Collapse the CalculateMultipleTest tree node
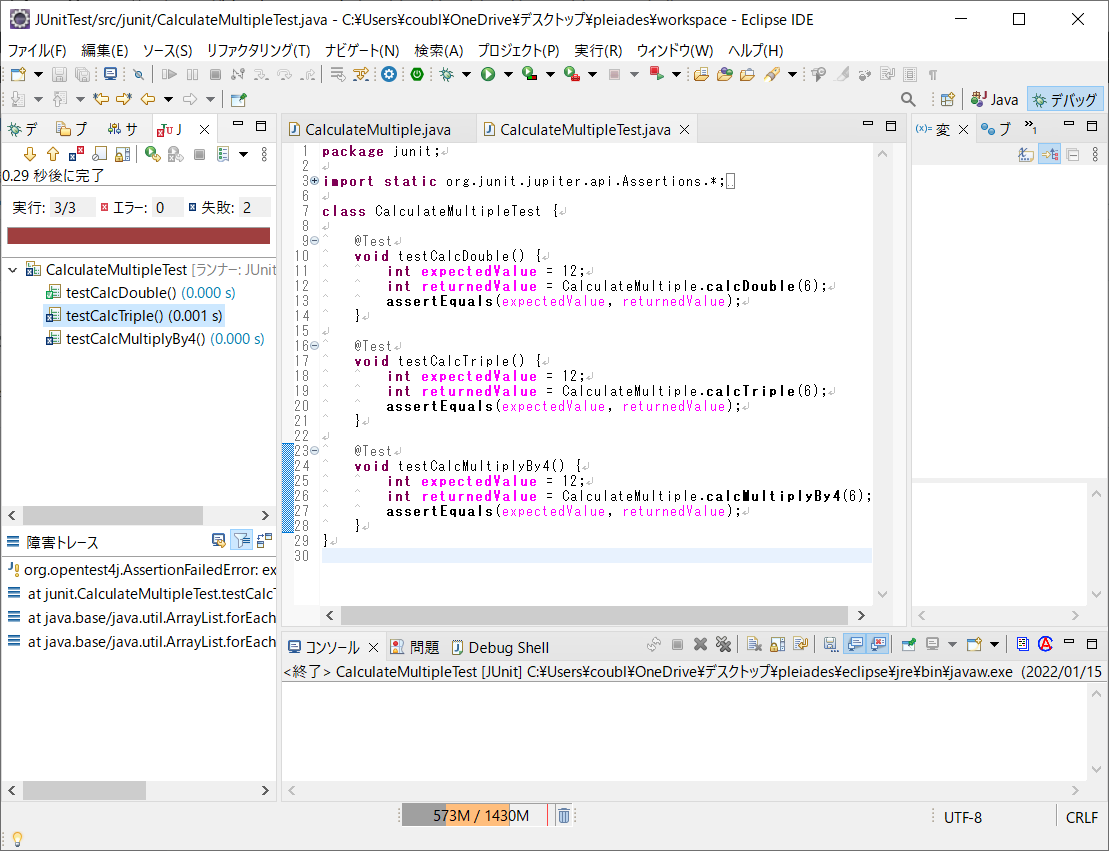The image size is (1109, 851). (x=13, y=270)
